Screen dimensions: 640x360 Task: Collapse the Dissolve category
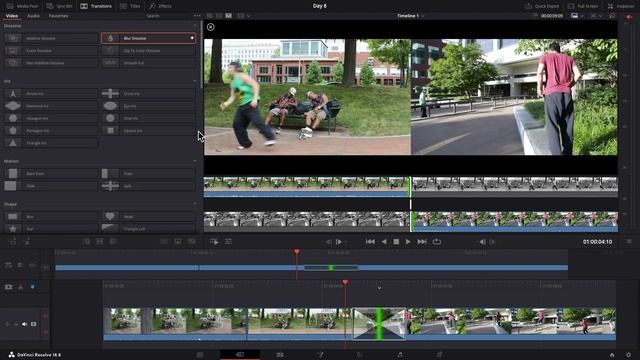tap(195, 26)
